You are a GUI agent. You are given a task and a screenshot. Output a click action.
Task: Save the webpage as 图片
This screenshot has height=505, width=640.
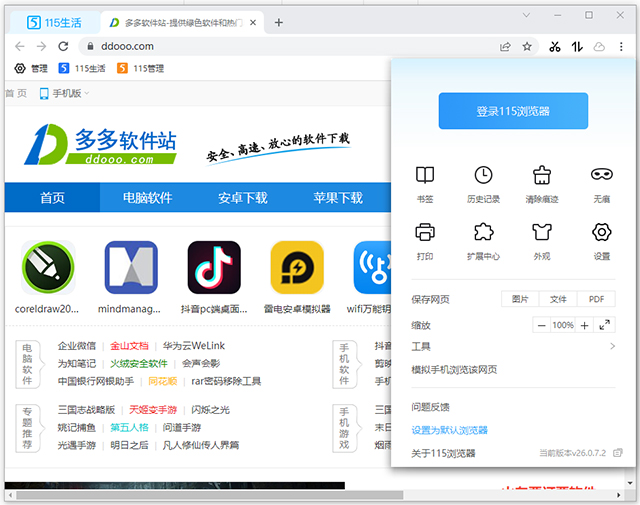pos(520,299)
